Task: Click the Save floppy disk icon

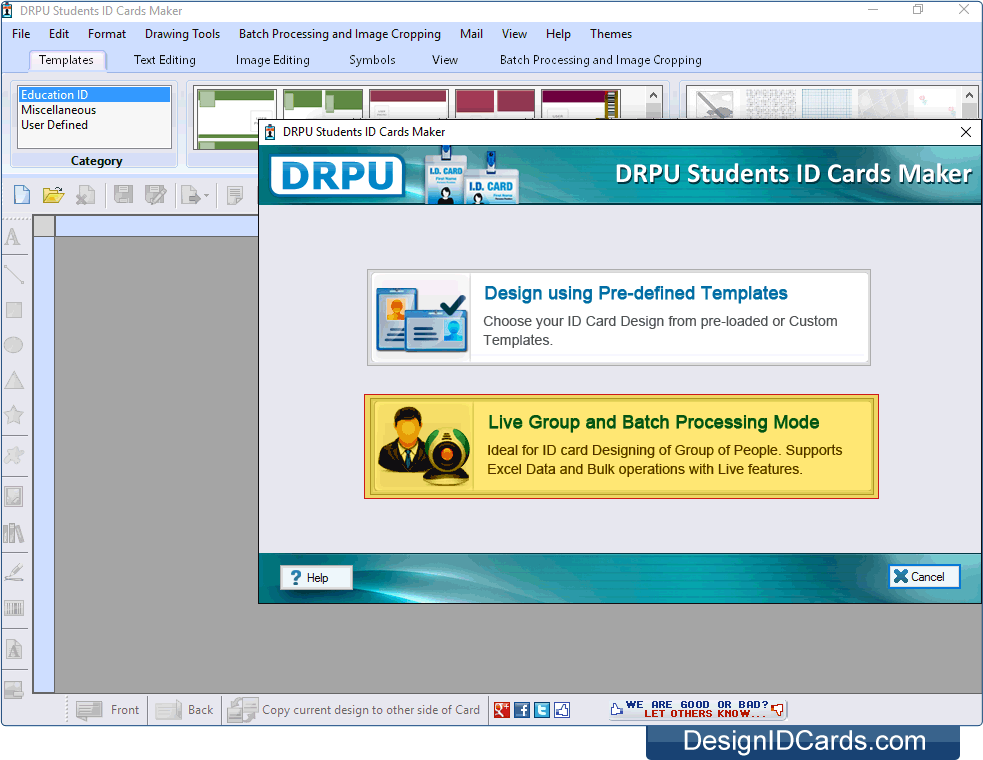Action: (123, 195)
